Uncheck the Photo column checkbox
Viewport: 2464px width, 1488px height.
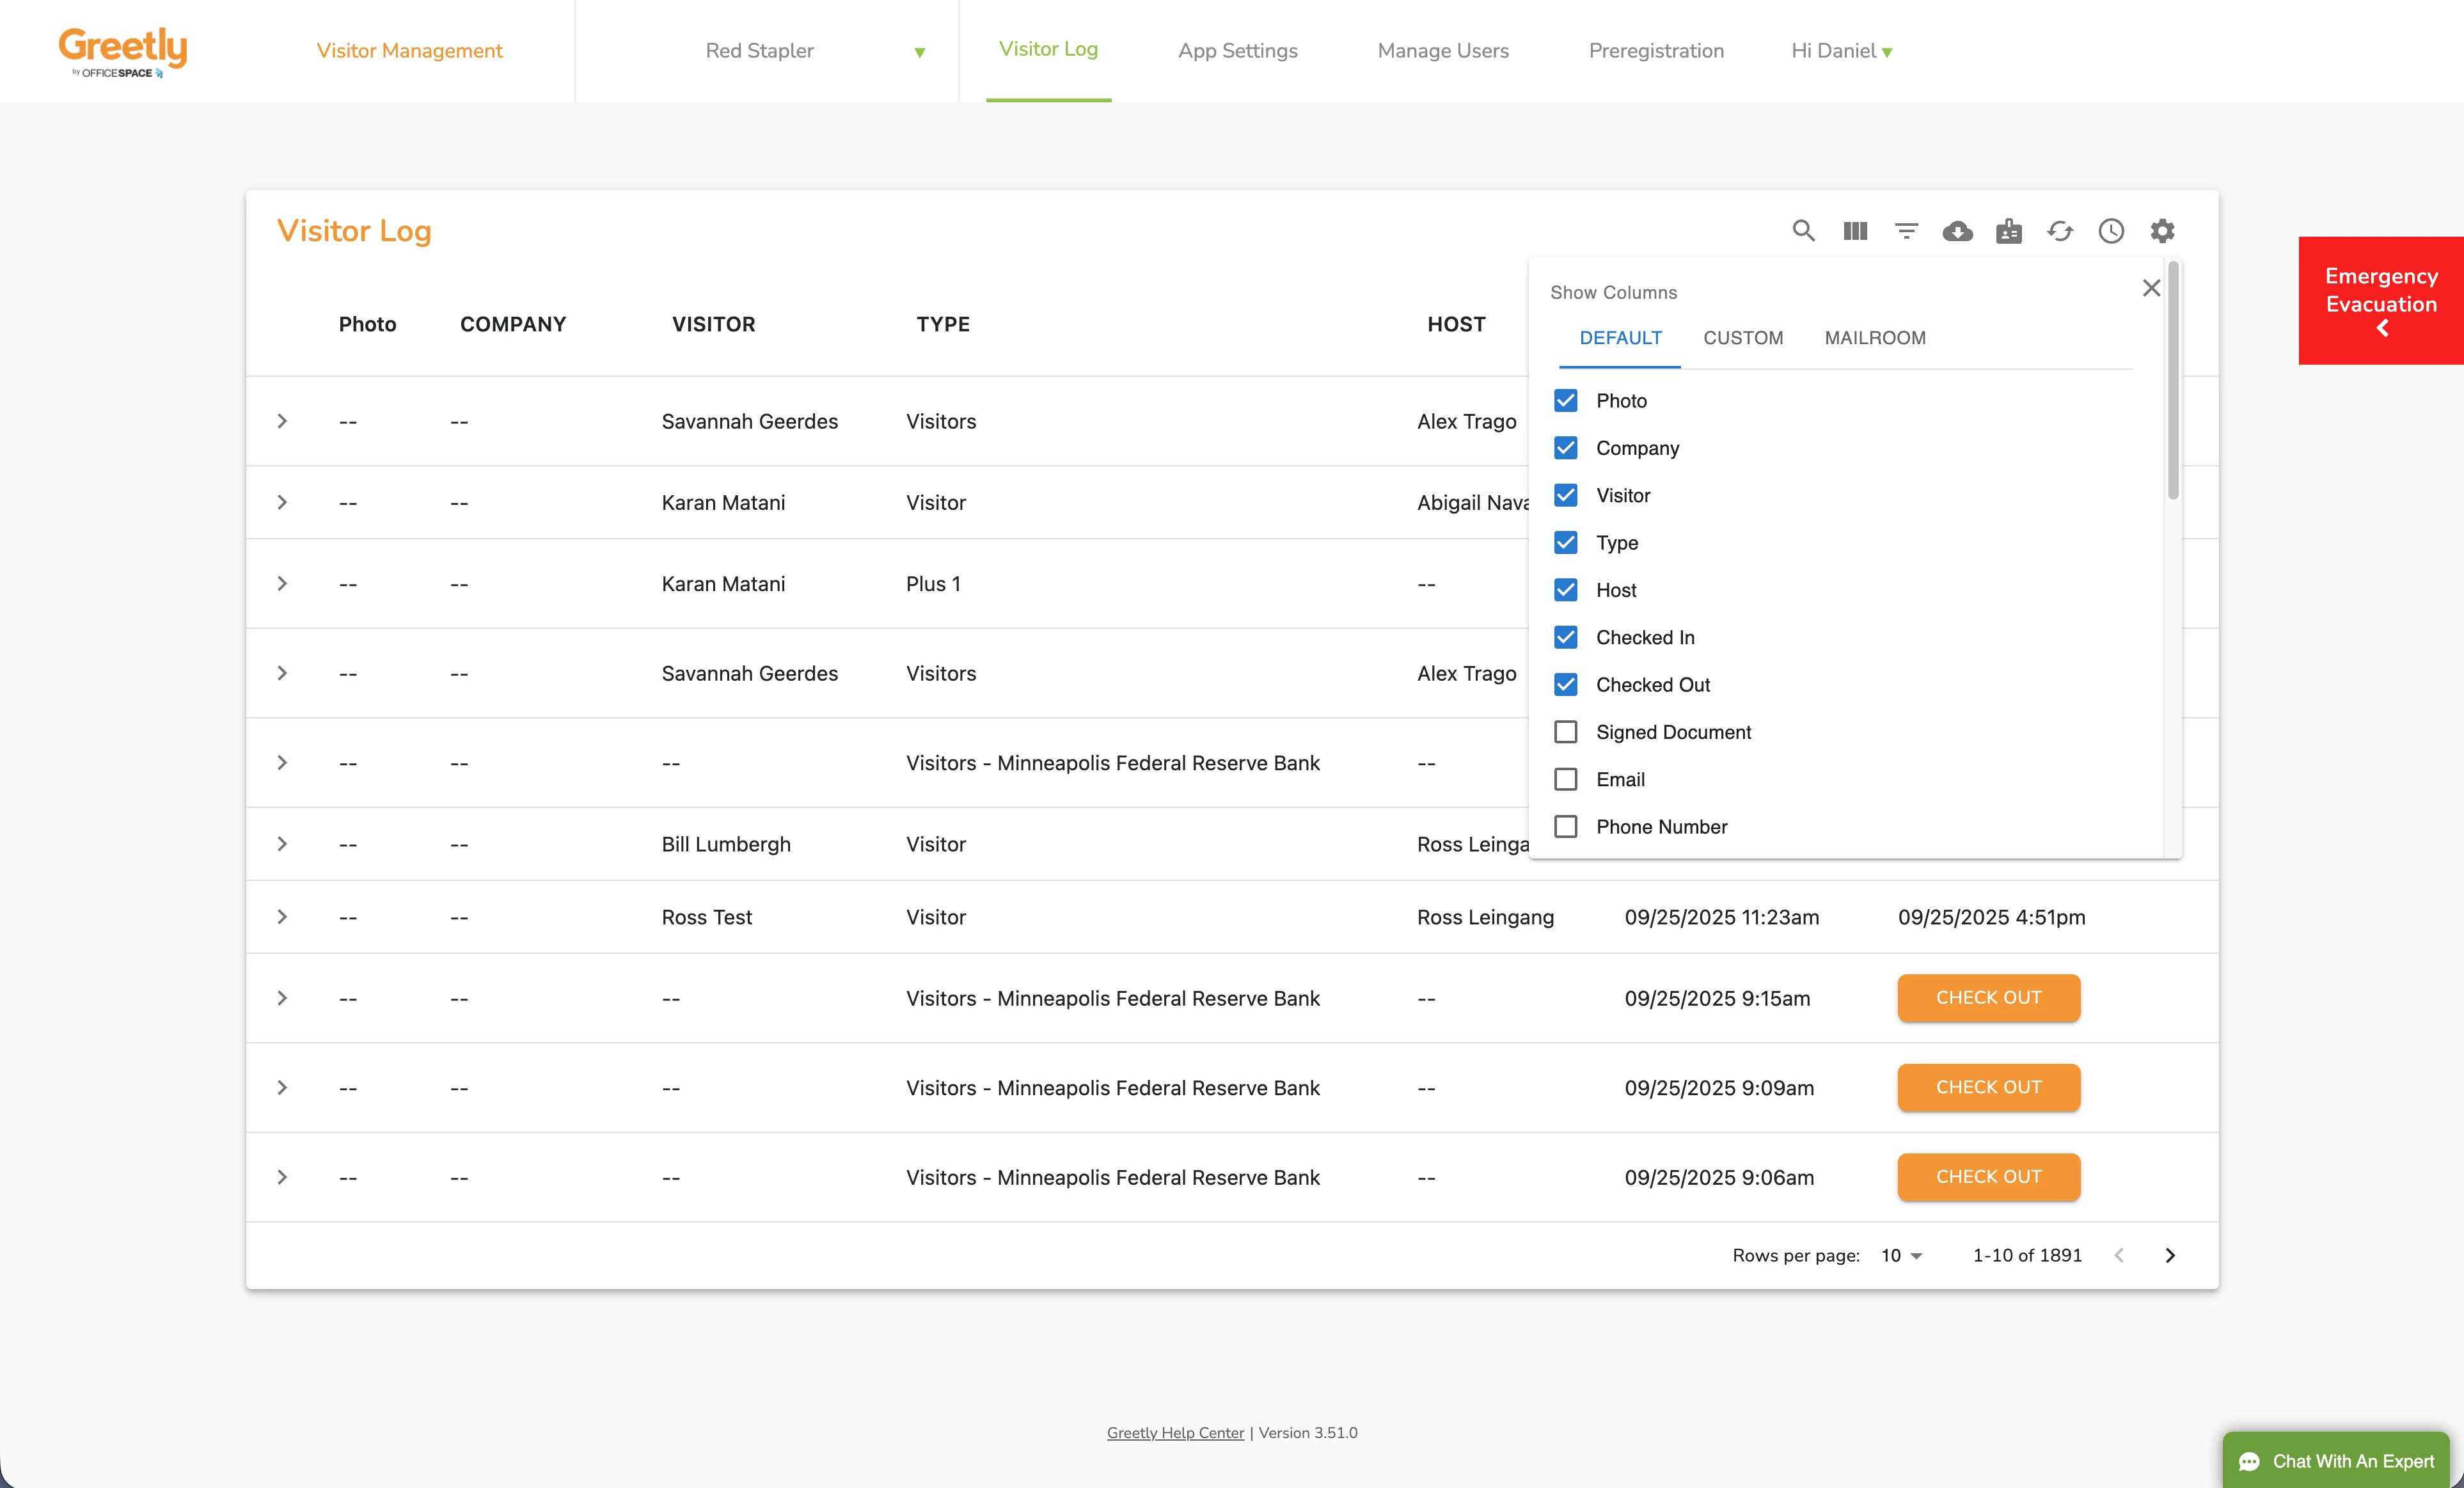click(x=1566, y=401)
